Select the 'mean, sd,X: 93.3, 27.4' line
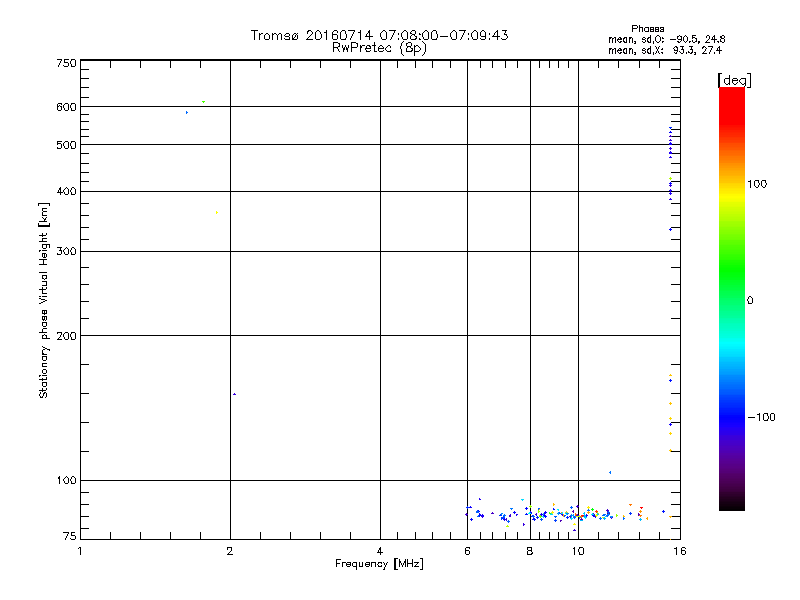Viewport: 800px width, 600px height. coord(665,50)
